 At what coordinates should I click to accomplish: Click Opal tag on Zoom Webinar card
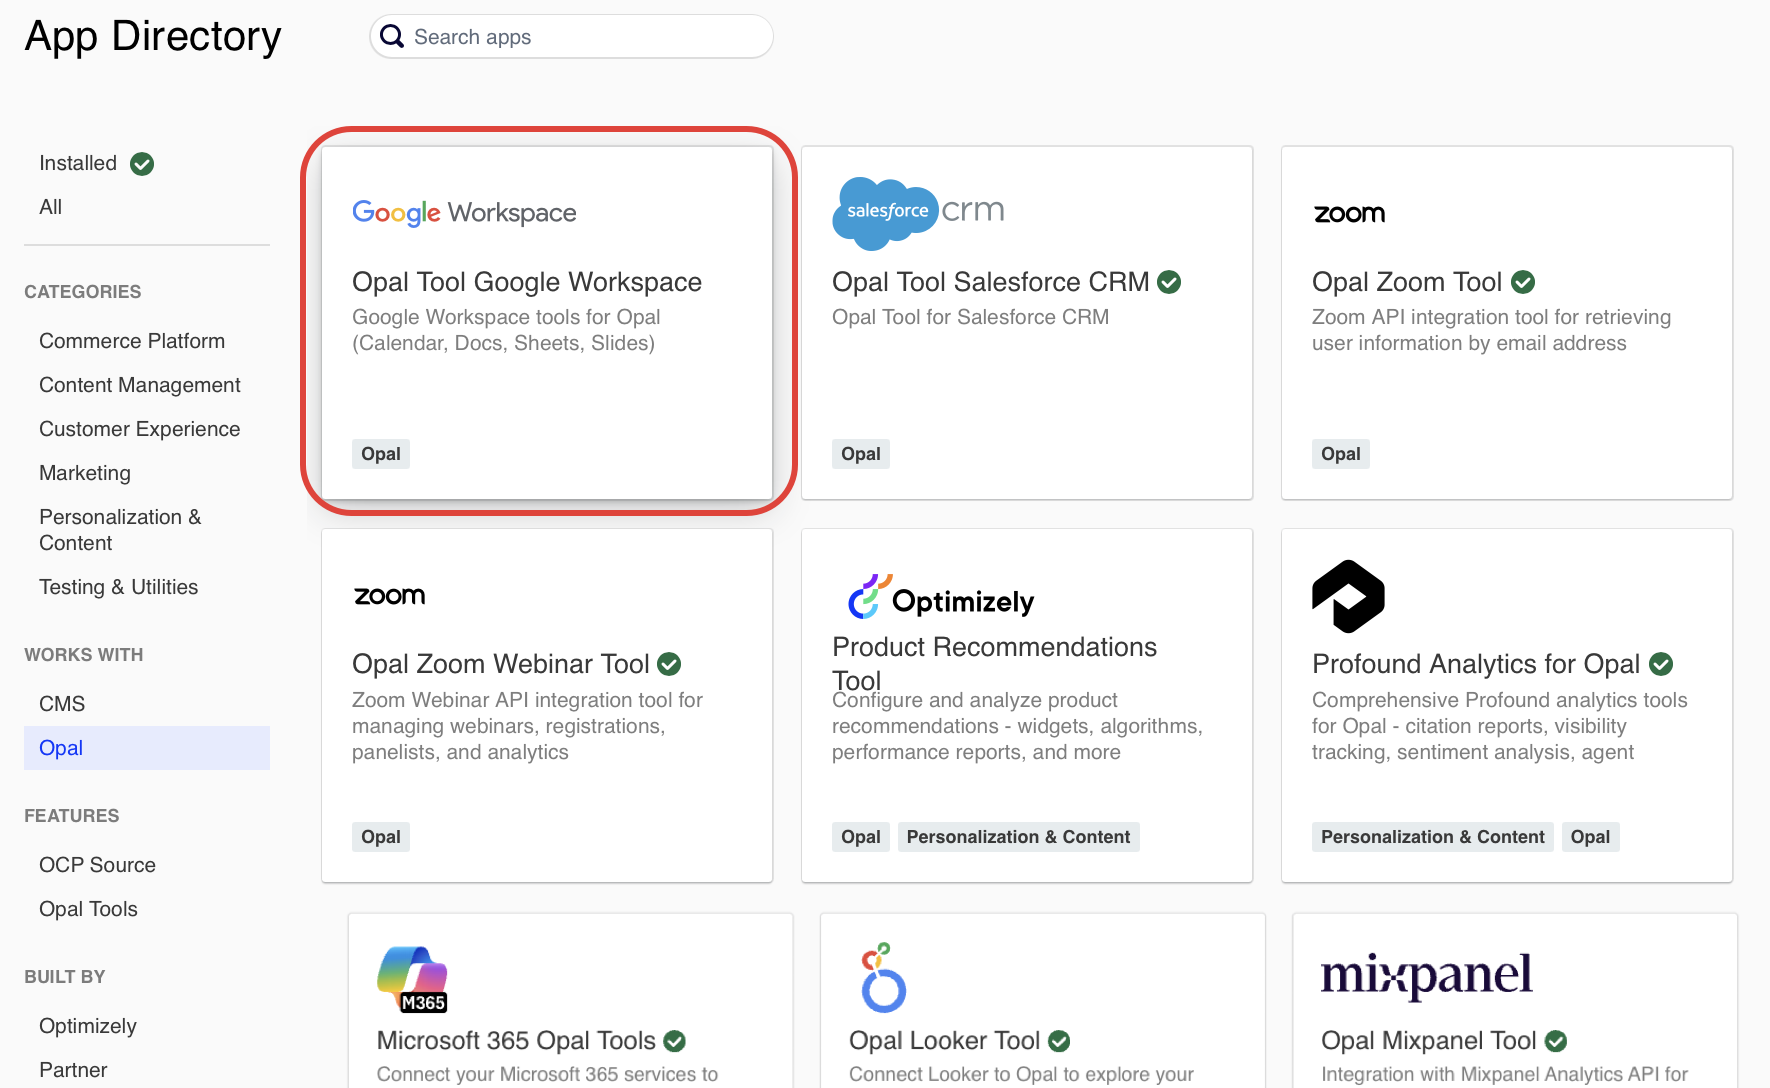pos(381,837)
